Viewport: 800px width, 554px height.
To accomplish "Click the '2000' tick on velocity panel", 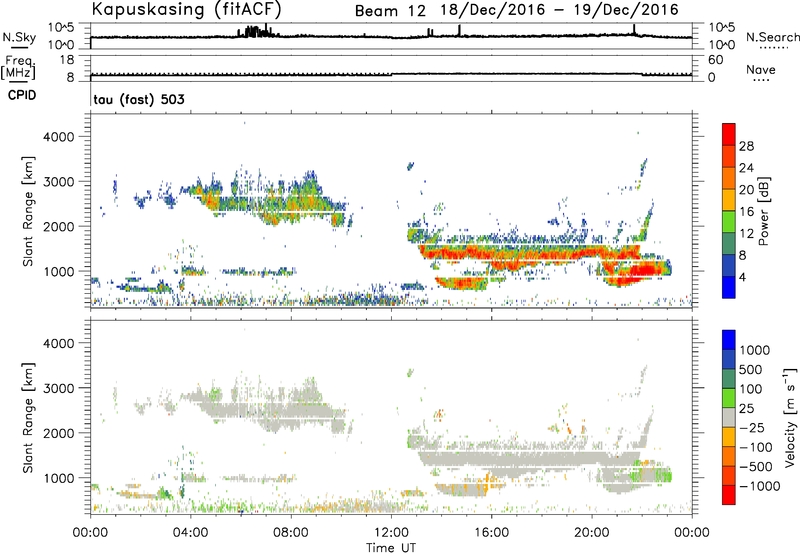I will 58,433.
